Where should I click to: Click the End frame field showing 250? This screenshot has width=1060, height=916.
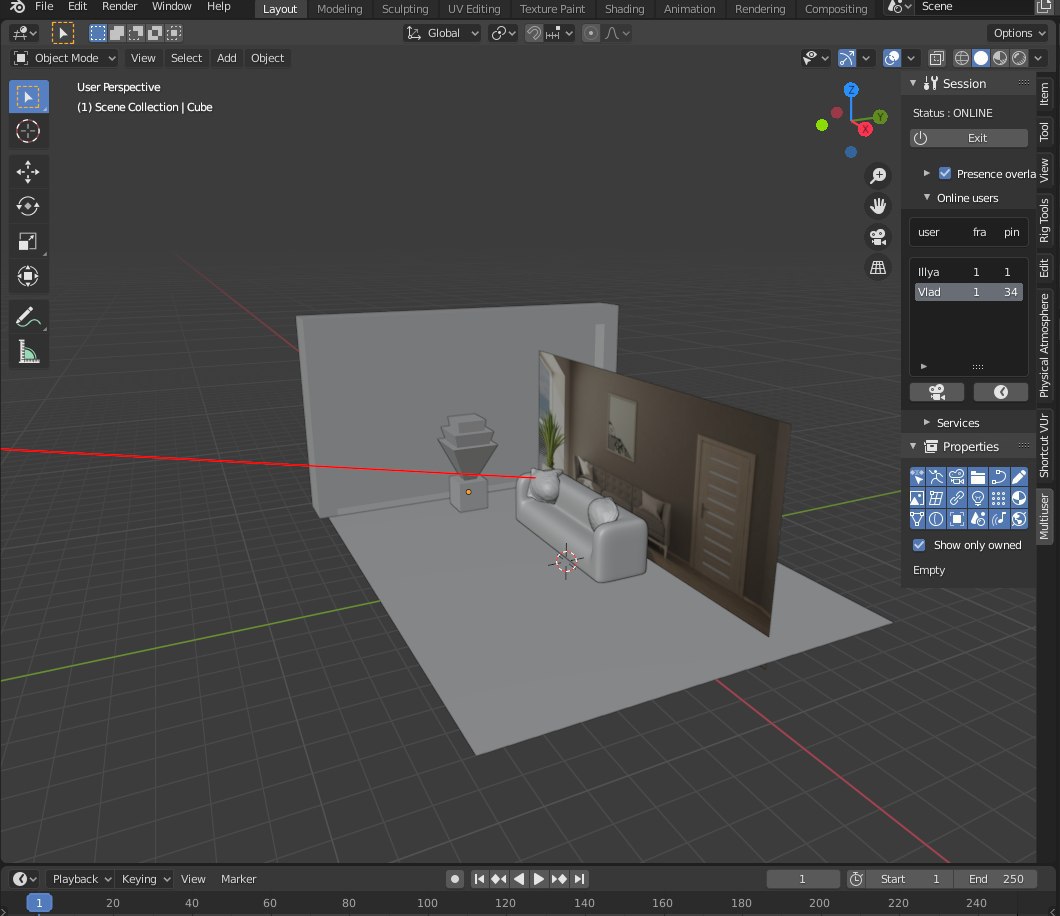coord(996,879)
